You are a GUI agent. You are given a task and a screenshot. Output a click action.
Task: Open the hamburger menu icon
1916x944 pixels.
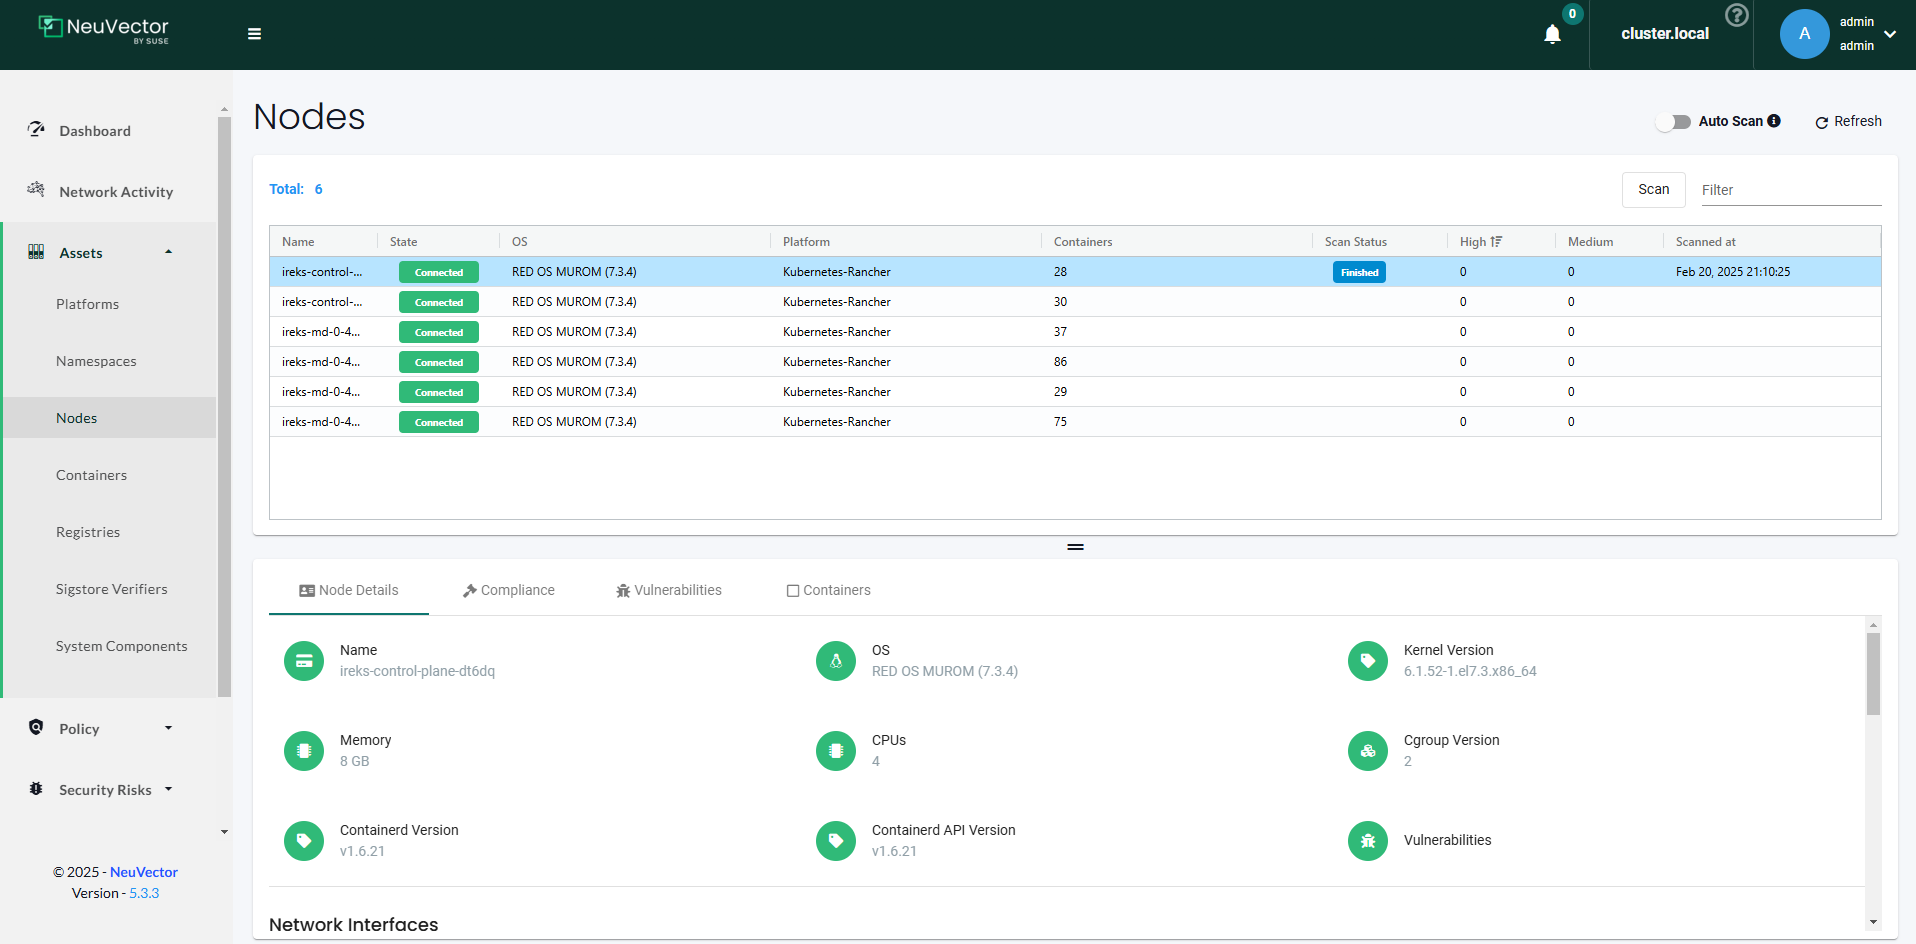[254, 34]
